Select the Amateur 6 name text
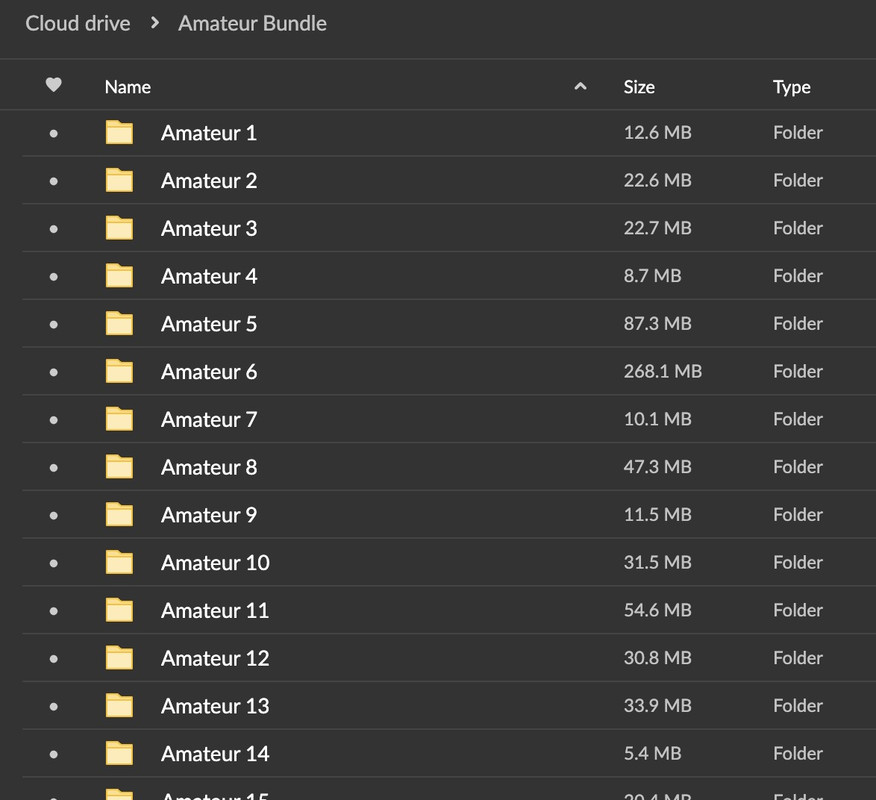876x800 pixels. coord(209,372)
